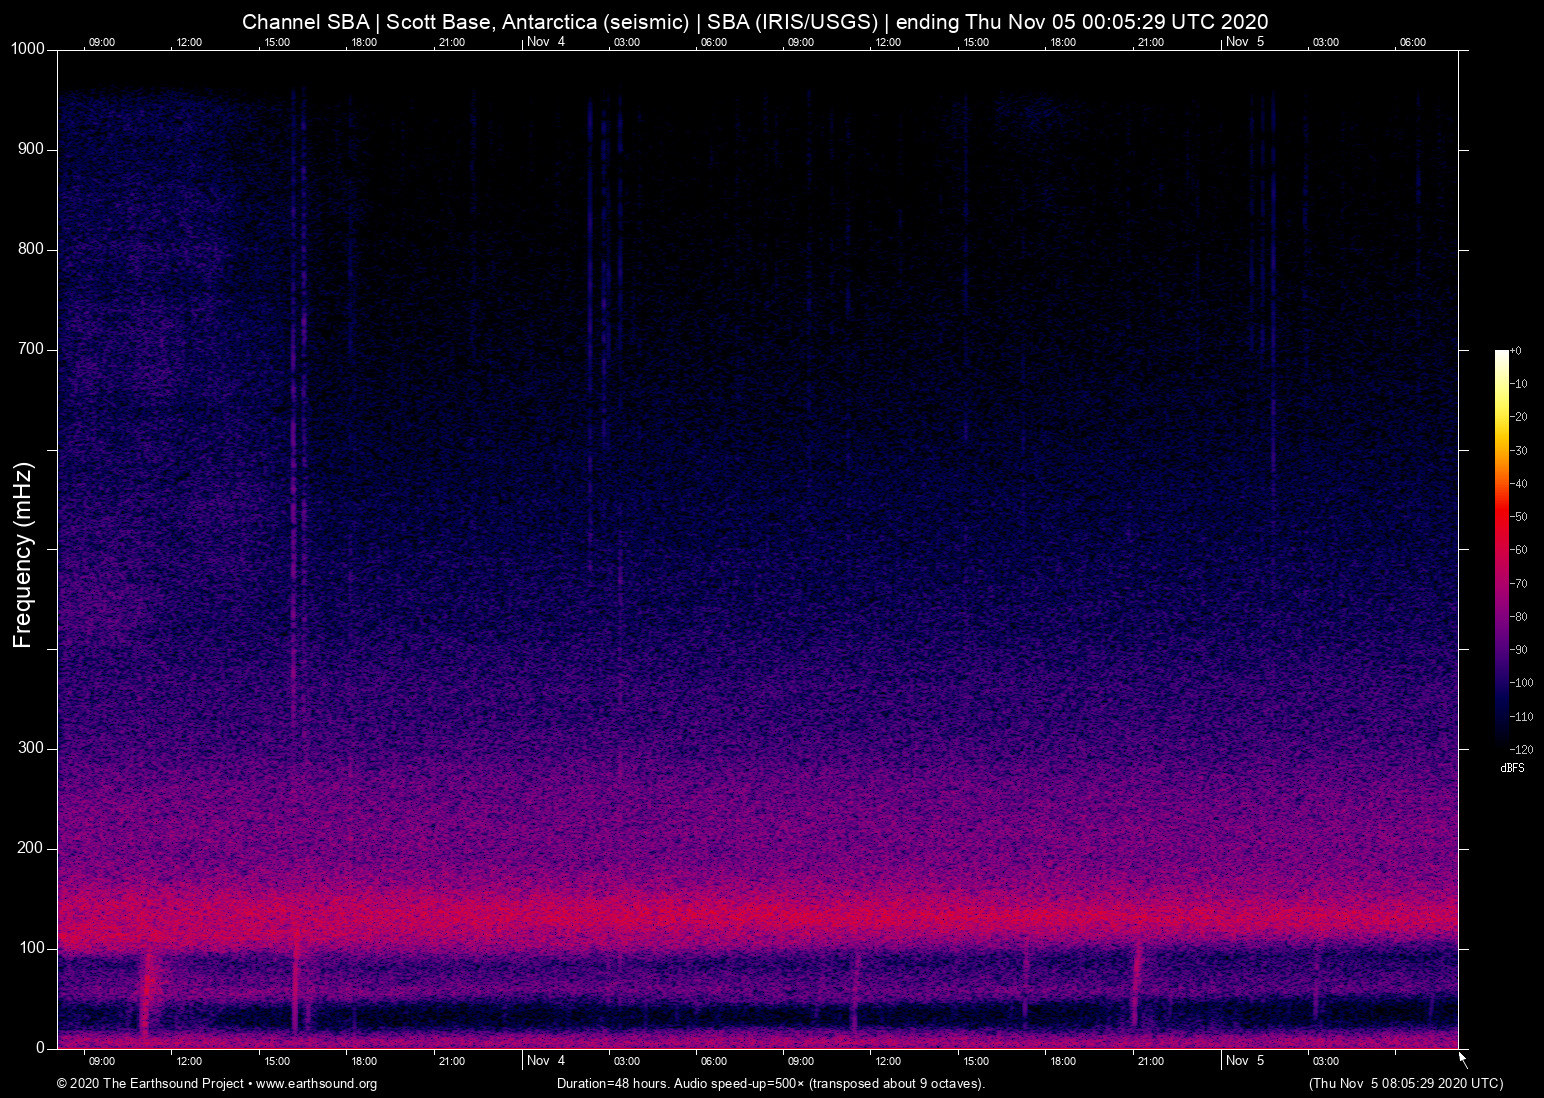Click the 06:00 tick at the top right
The image size is (1544, 1098).
[x=1414, y=42]
